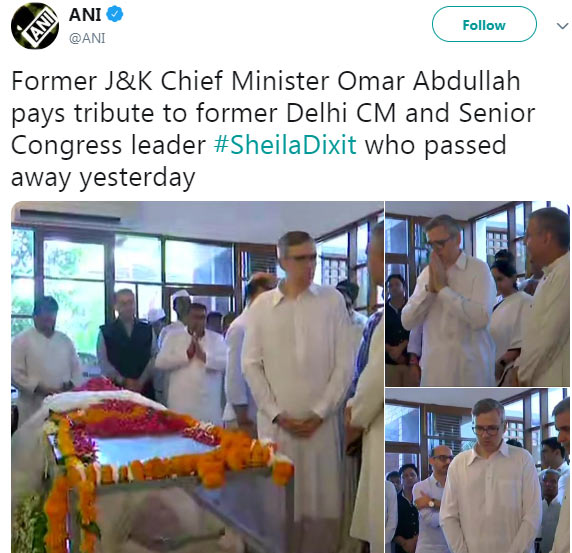Viewport: 572px width, 553px height.
Task: Open the ANI profile avatar logo
Action: point(35,26)
